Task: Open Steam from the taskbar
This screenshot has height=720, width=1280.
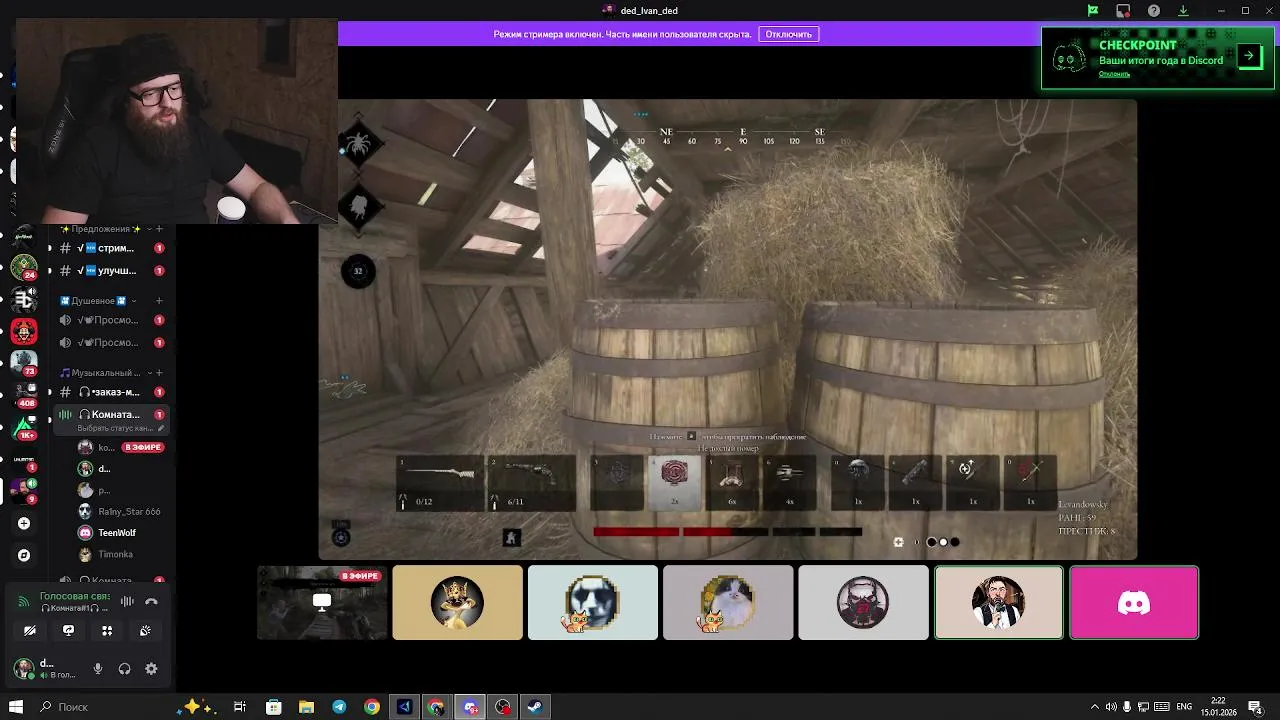Action: click(534, 707)
